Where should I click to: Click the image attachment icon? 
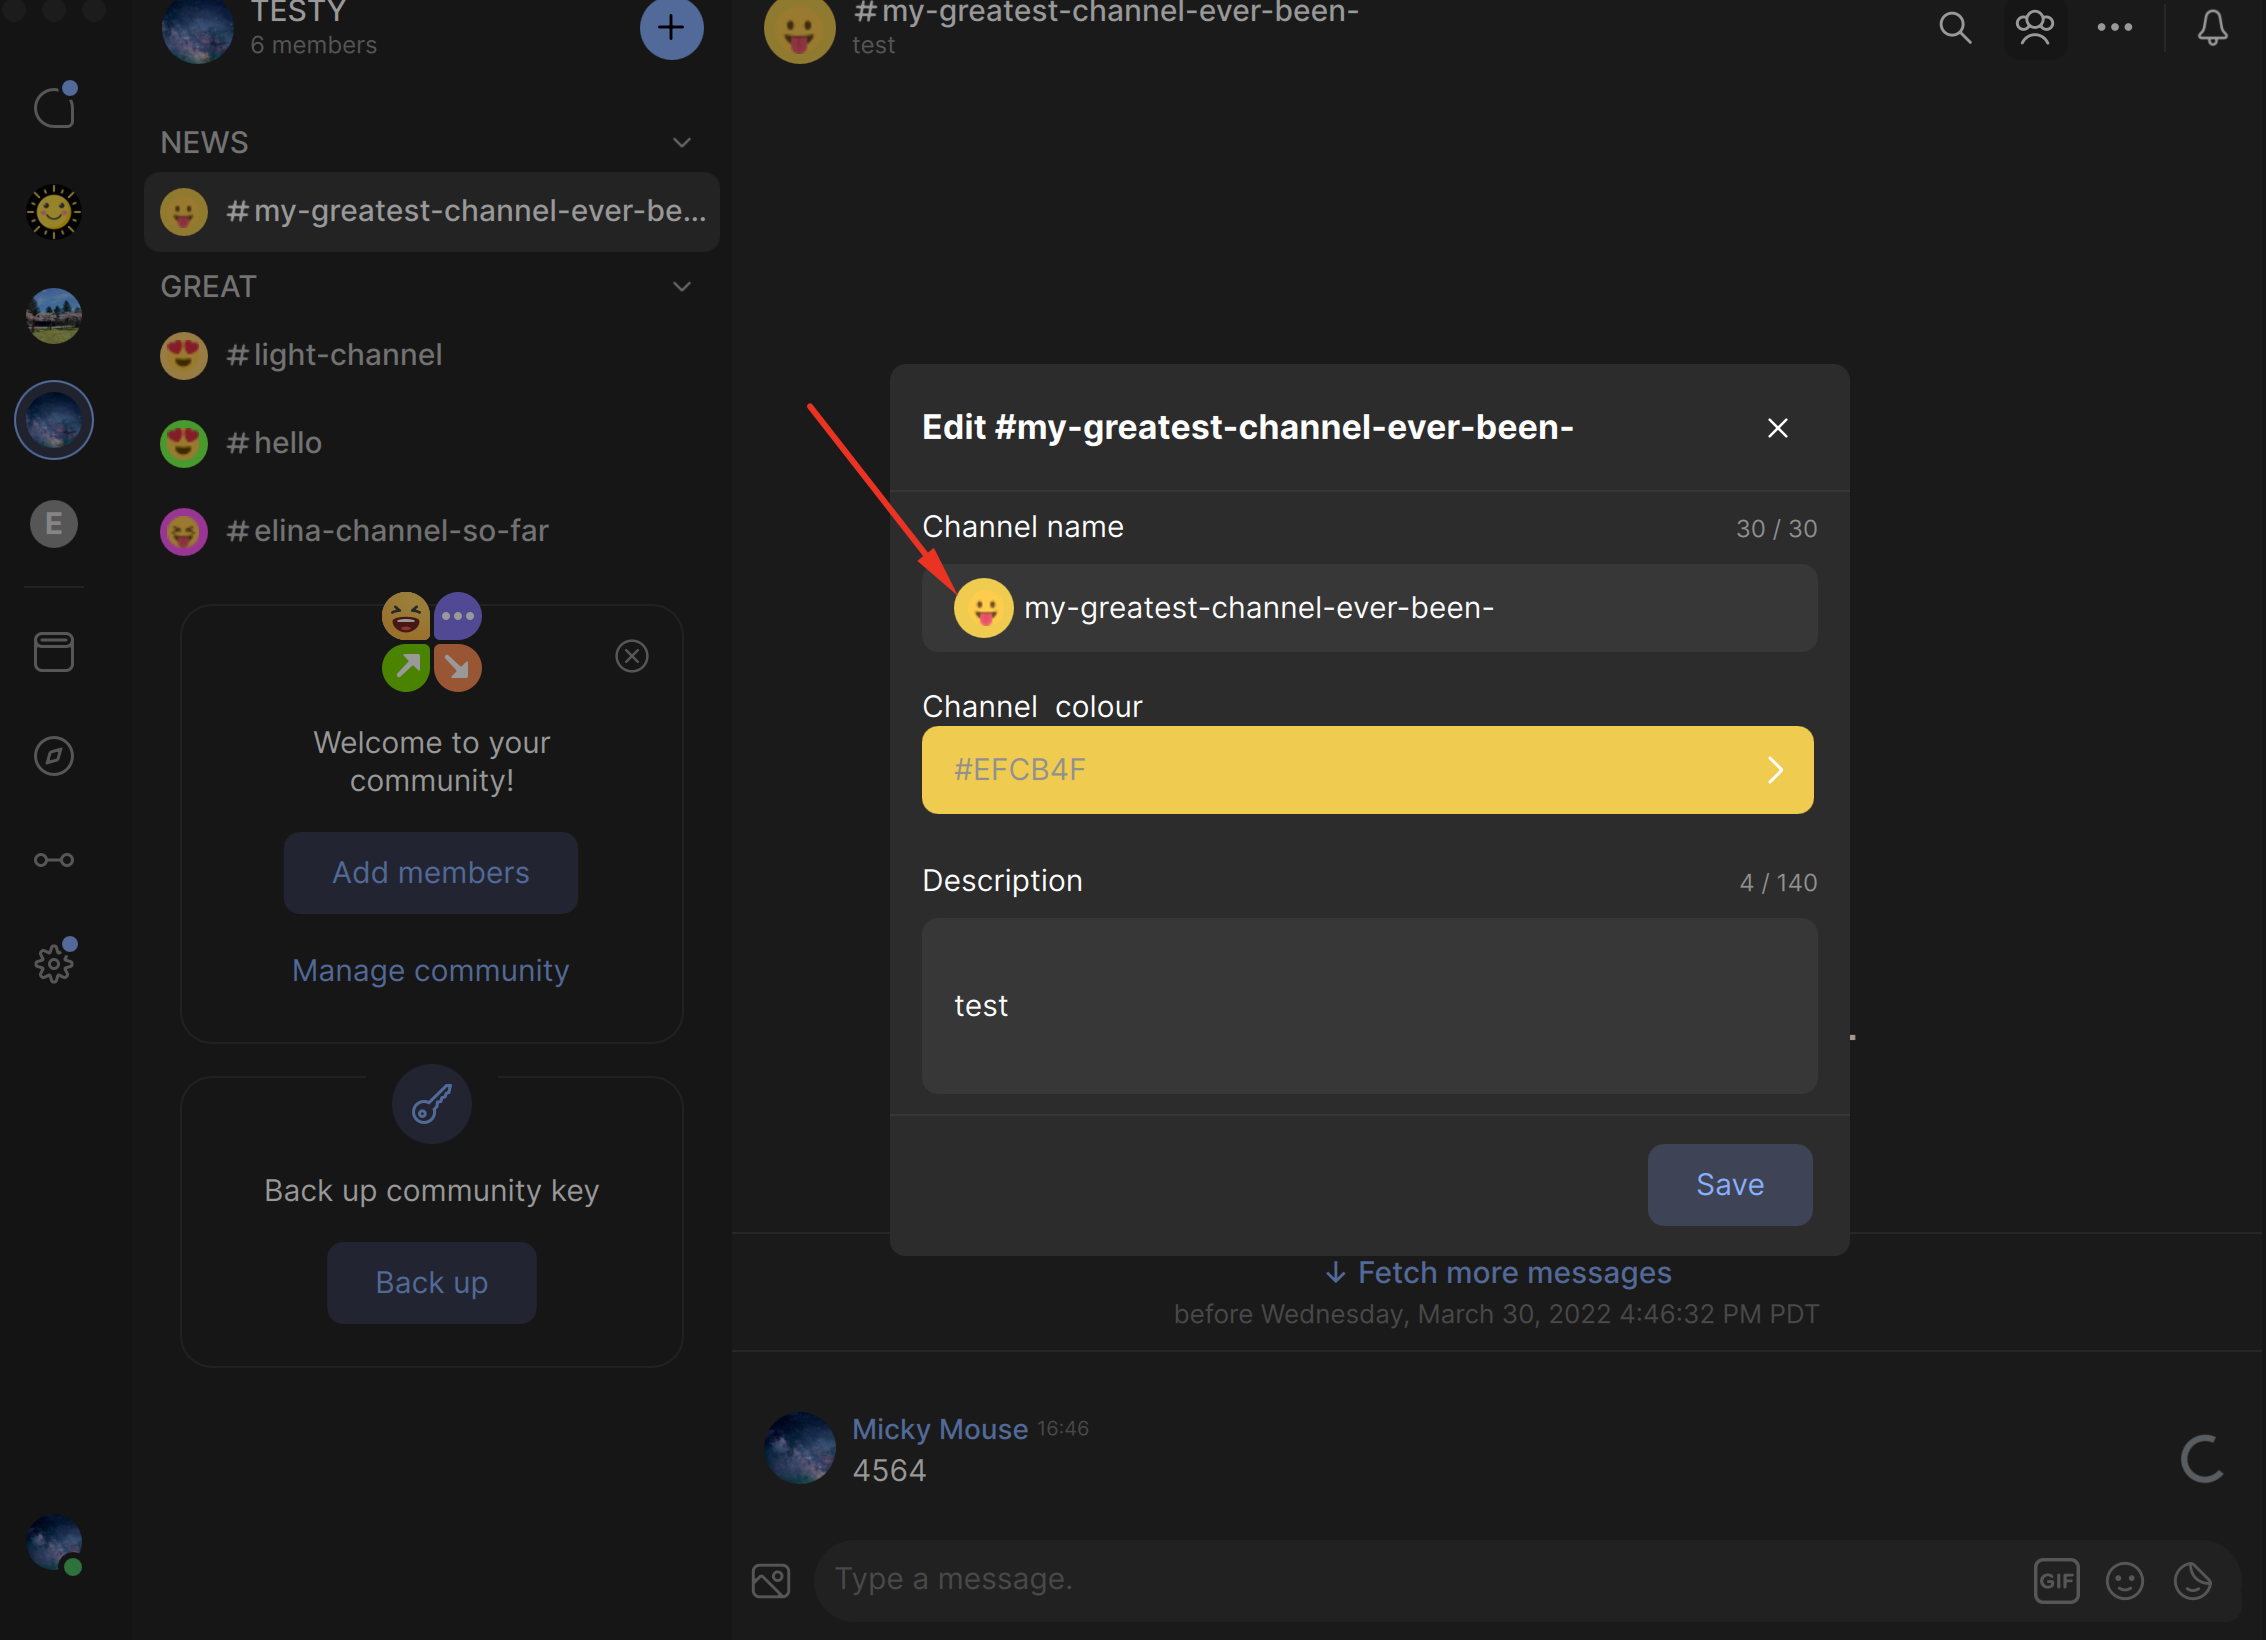(770, 1580)
